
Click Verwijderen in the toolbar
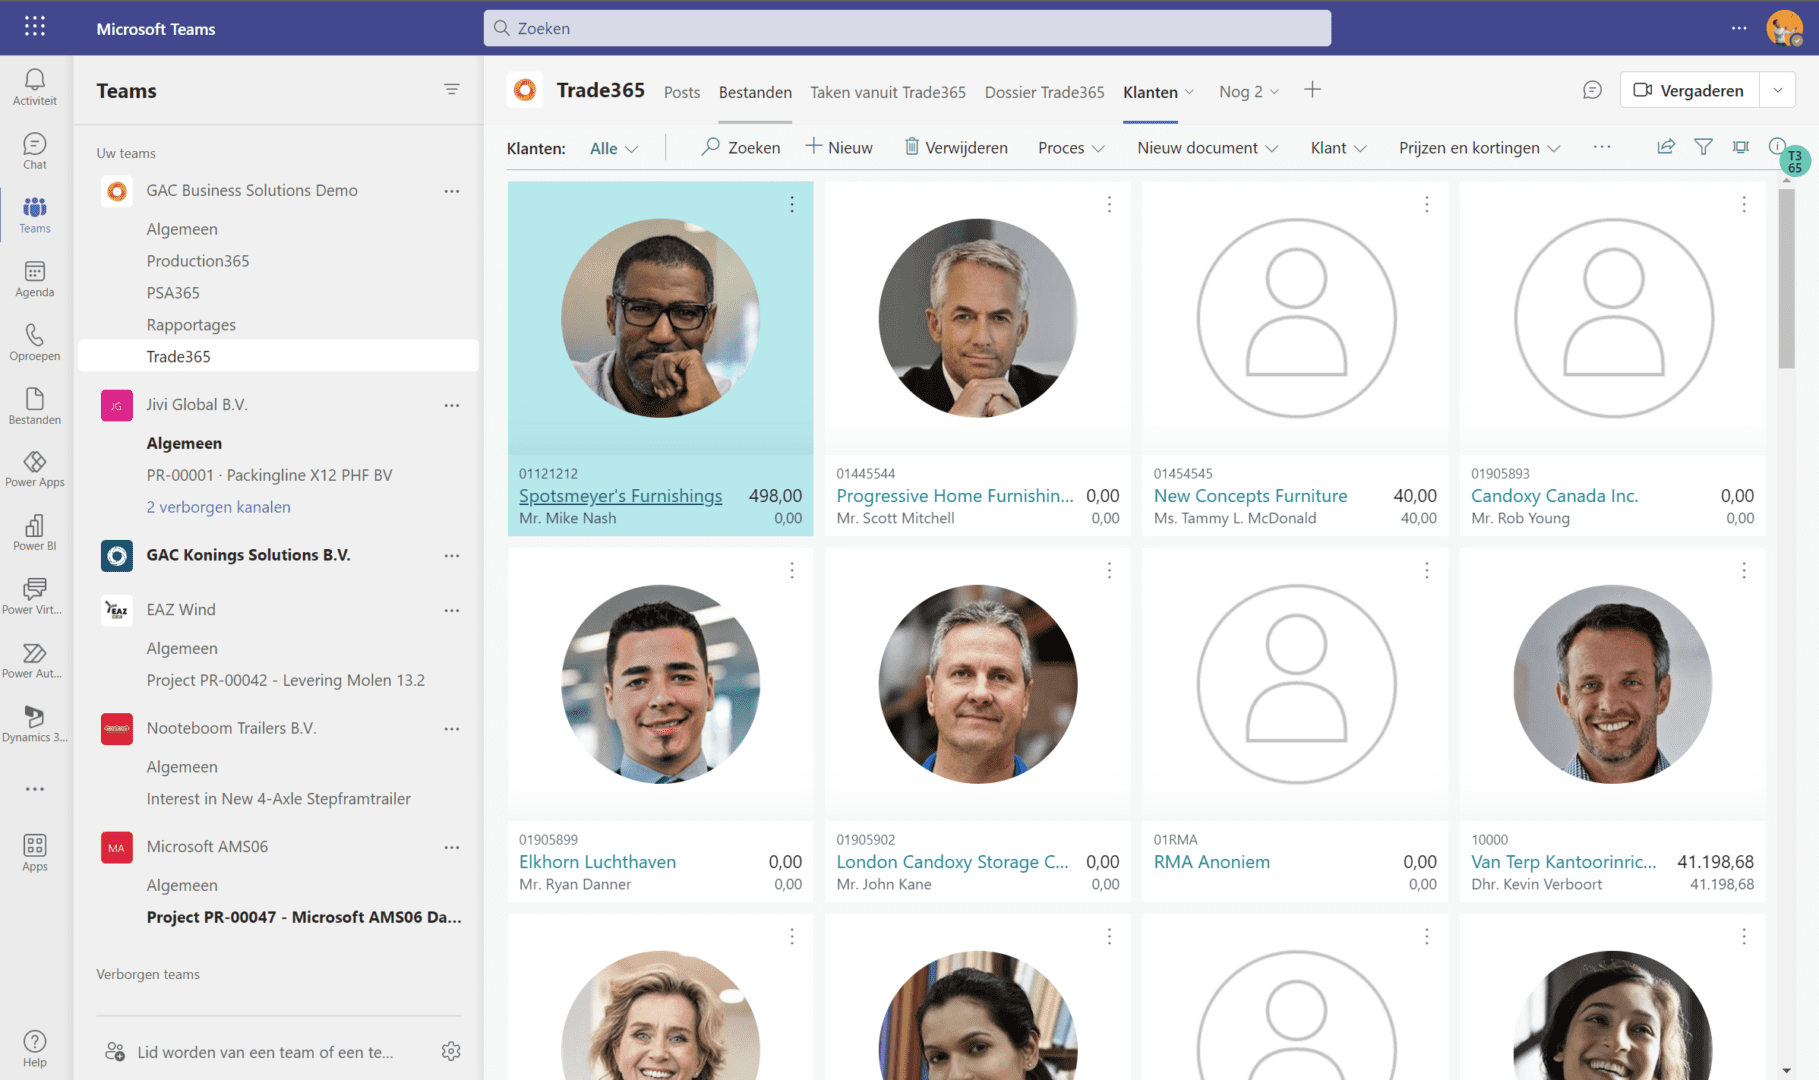[956, 148]
